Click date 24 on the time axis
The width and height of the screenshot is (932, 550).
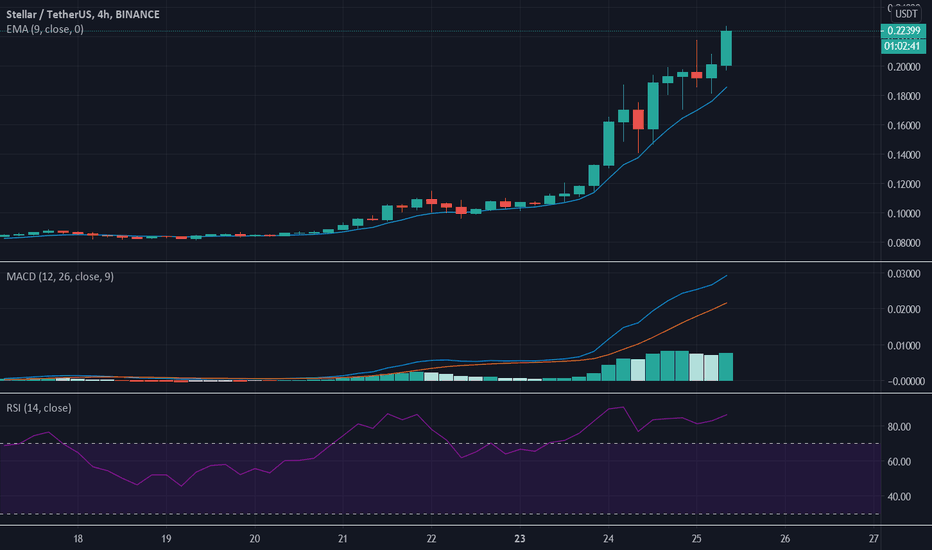608,539
